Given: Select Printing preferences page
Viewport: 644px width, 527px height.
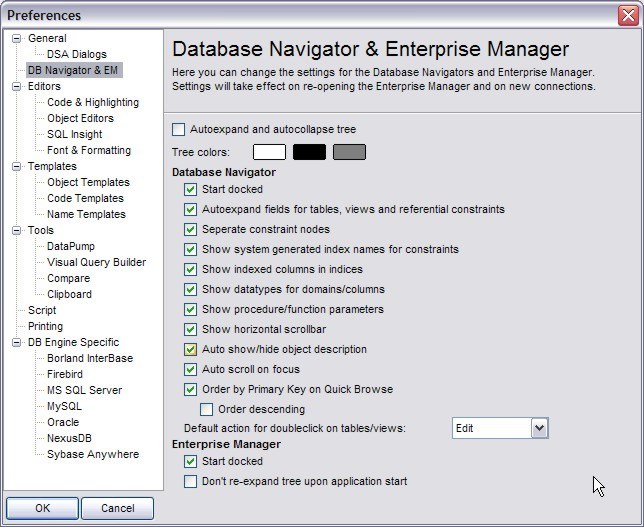Looking at the screenshot, I should pos(46,327).
